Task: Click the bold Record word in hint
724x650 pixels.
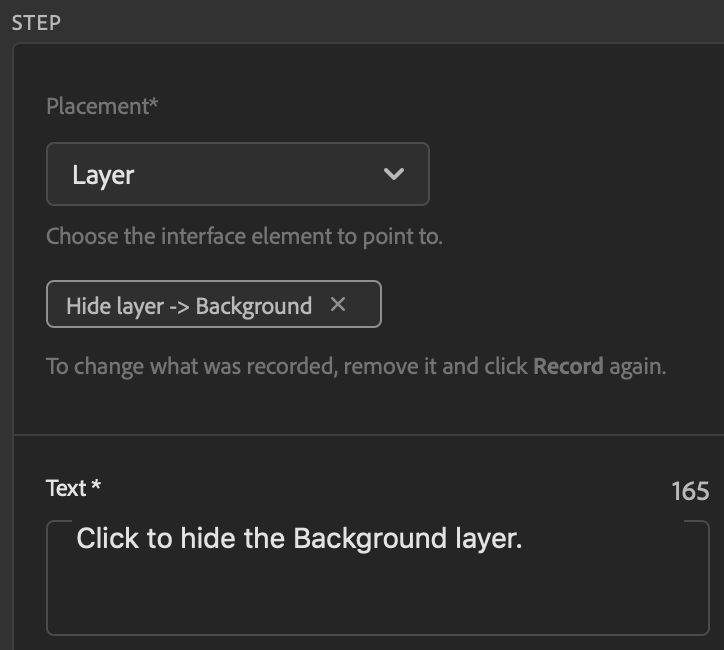Action: [x=568, y=365]
